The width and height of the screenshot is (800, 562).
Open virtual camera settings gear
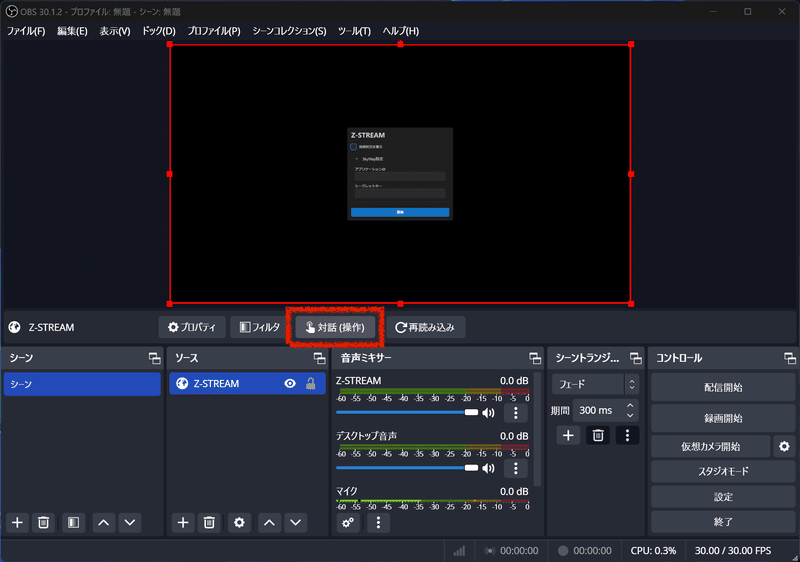784,447
